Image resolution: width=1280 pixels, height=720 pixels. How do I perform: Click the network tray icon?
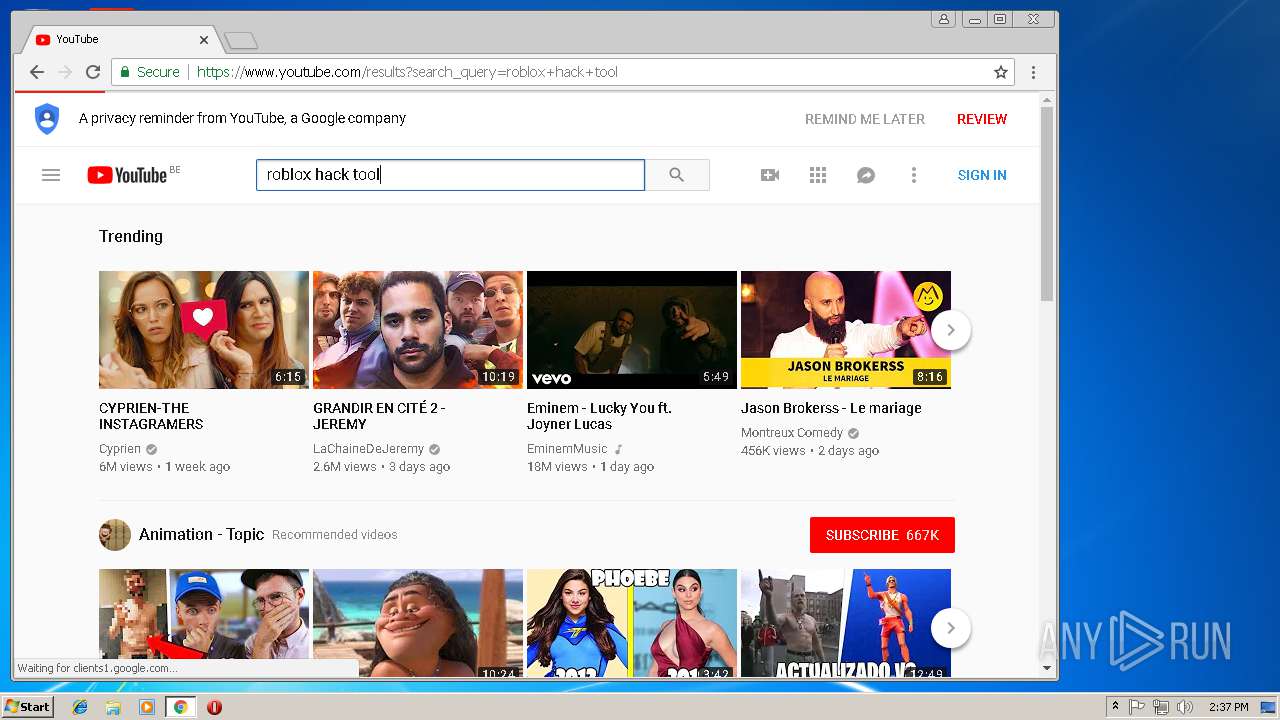coord(1161,707)
